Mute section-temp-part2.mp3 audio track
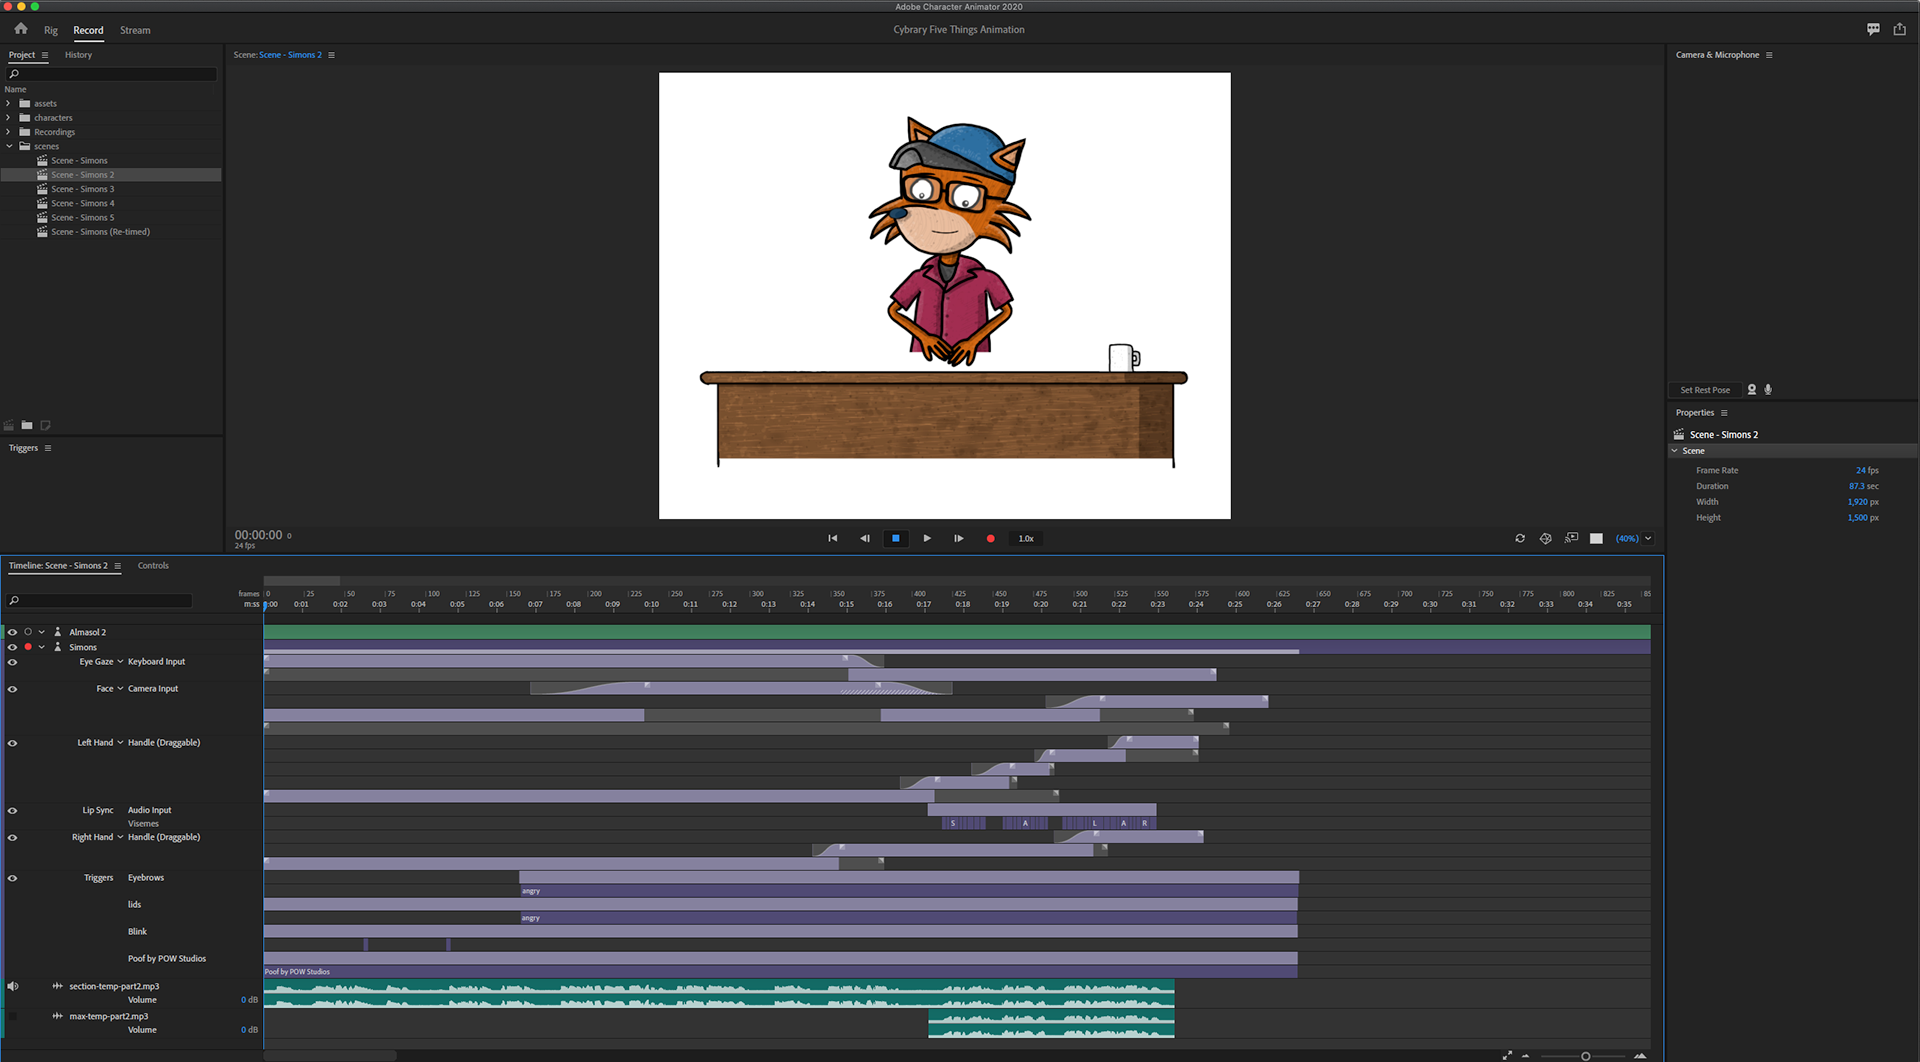Image resolution: width=1920 pixels, height=1062 pixels. pos(13,986)
